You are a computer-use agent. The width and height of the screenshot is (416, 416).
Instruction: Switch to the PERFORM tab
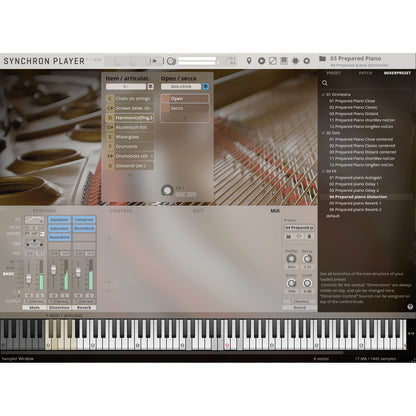click(x=44, y=211)
